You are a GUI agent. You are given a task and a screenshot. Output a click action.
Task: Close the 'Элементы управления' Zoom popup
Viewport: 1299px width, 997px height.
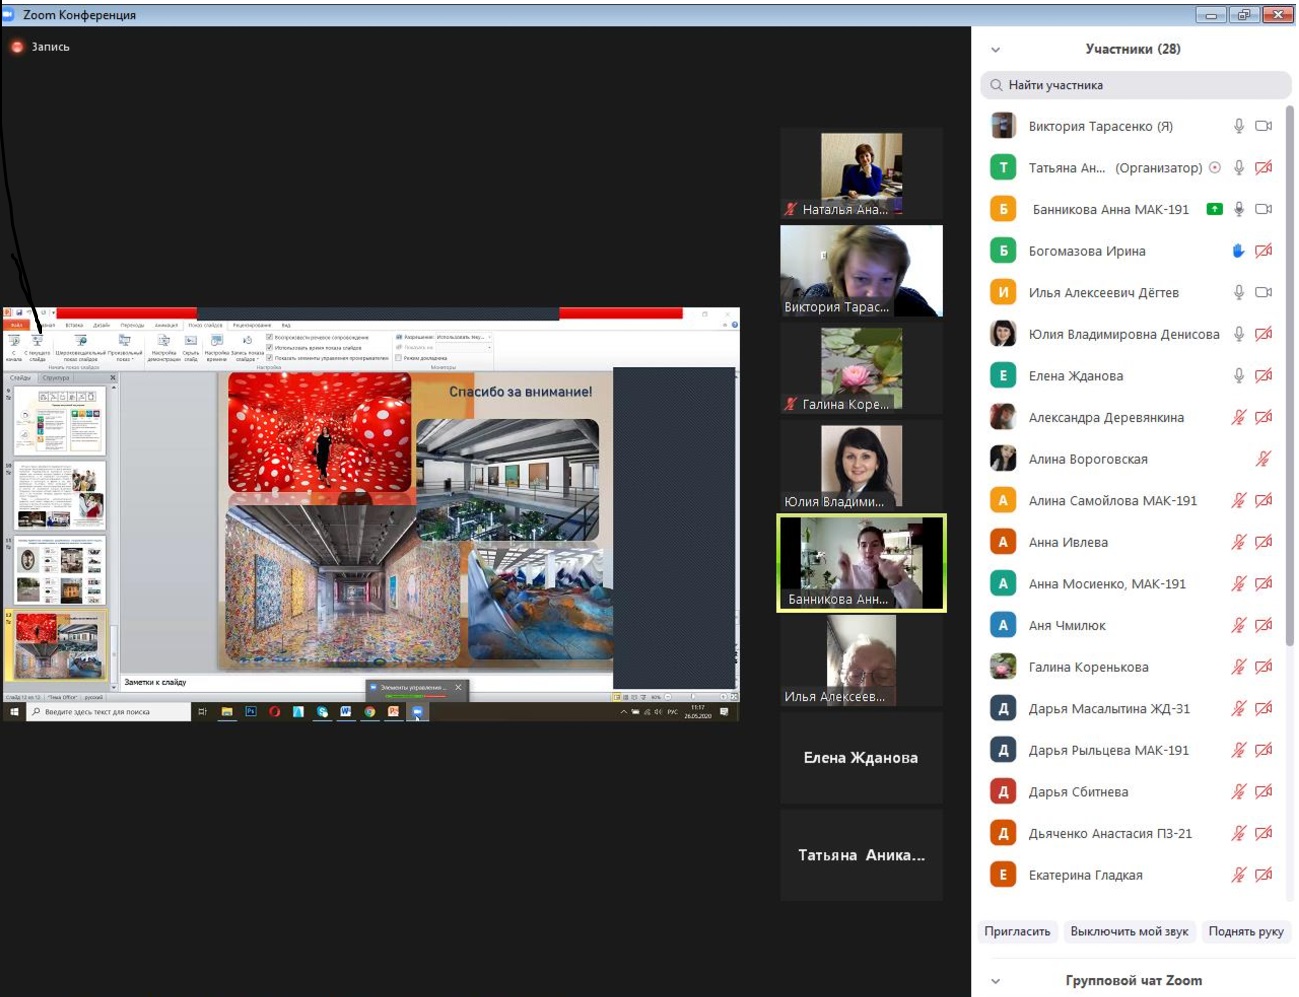click(459, 687)
